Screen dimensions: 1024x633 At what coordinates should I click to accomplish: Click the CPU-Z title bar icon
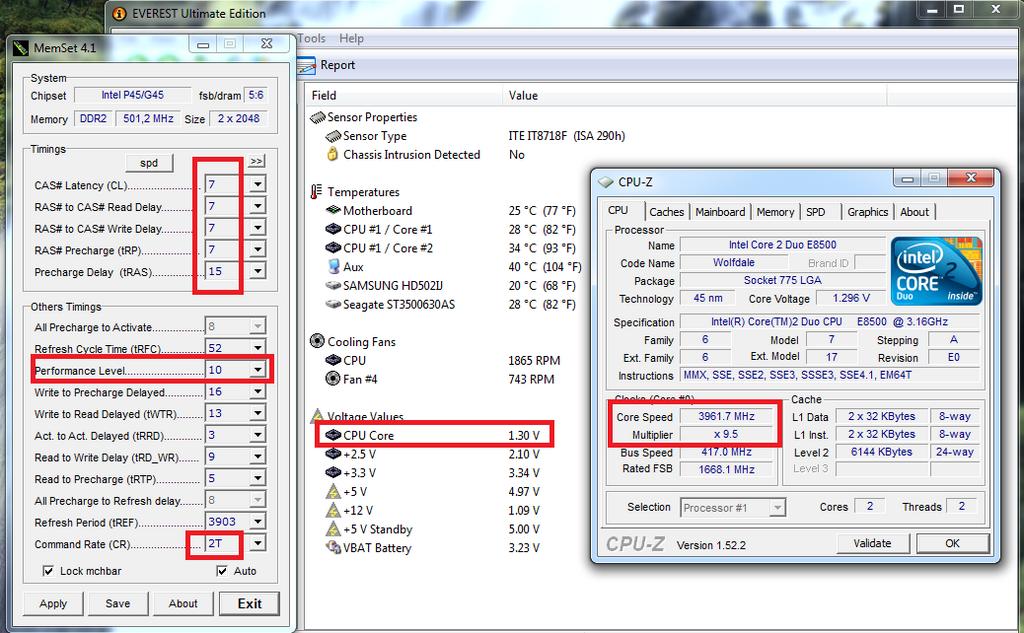[x=605, y=182]
